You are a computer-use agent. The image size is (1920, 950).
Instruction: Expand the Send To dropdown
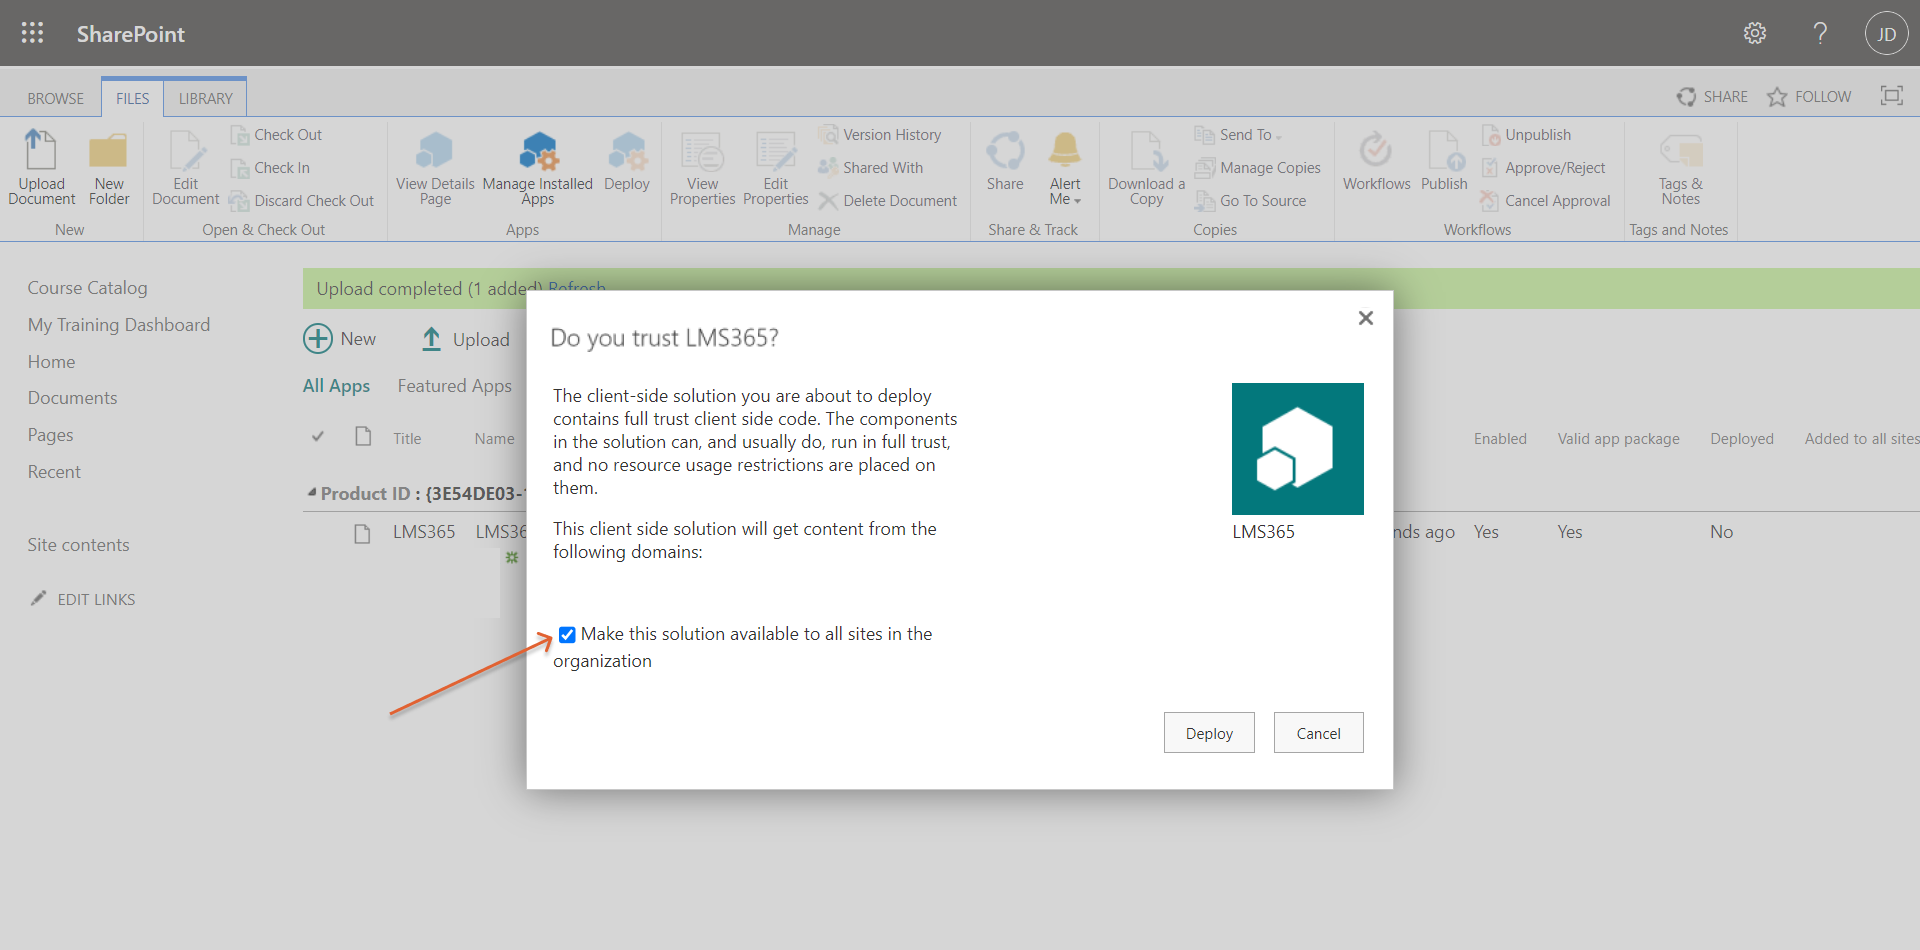[x=1238, y=135]
